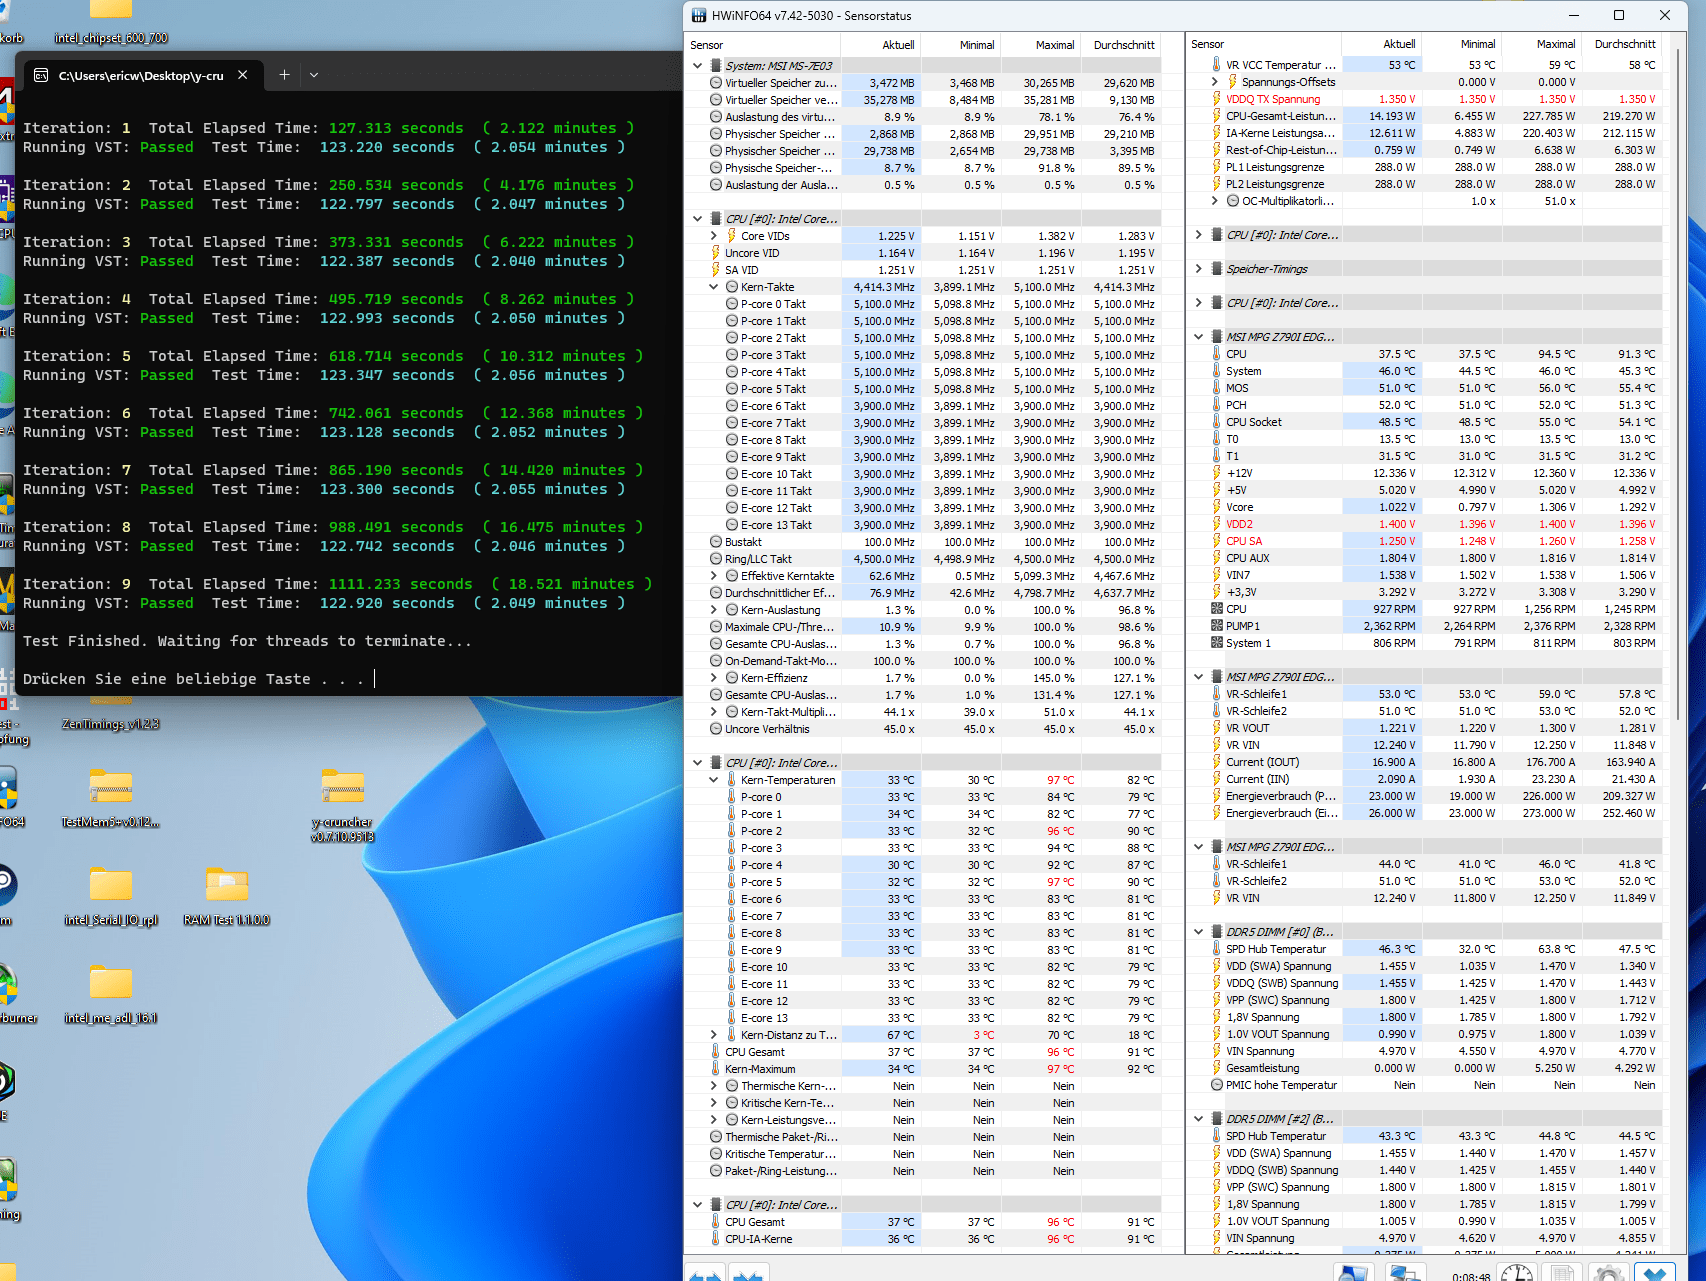The width and height of the screenshot is (1706, 1281).
Task: Select the PUMP1 fan speed row
Action: (x=1424, y=626)
